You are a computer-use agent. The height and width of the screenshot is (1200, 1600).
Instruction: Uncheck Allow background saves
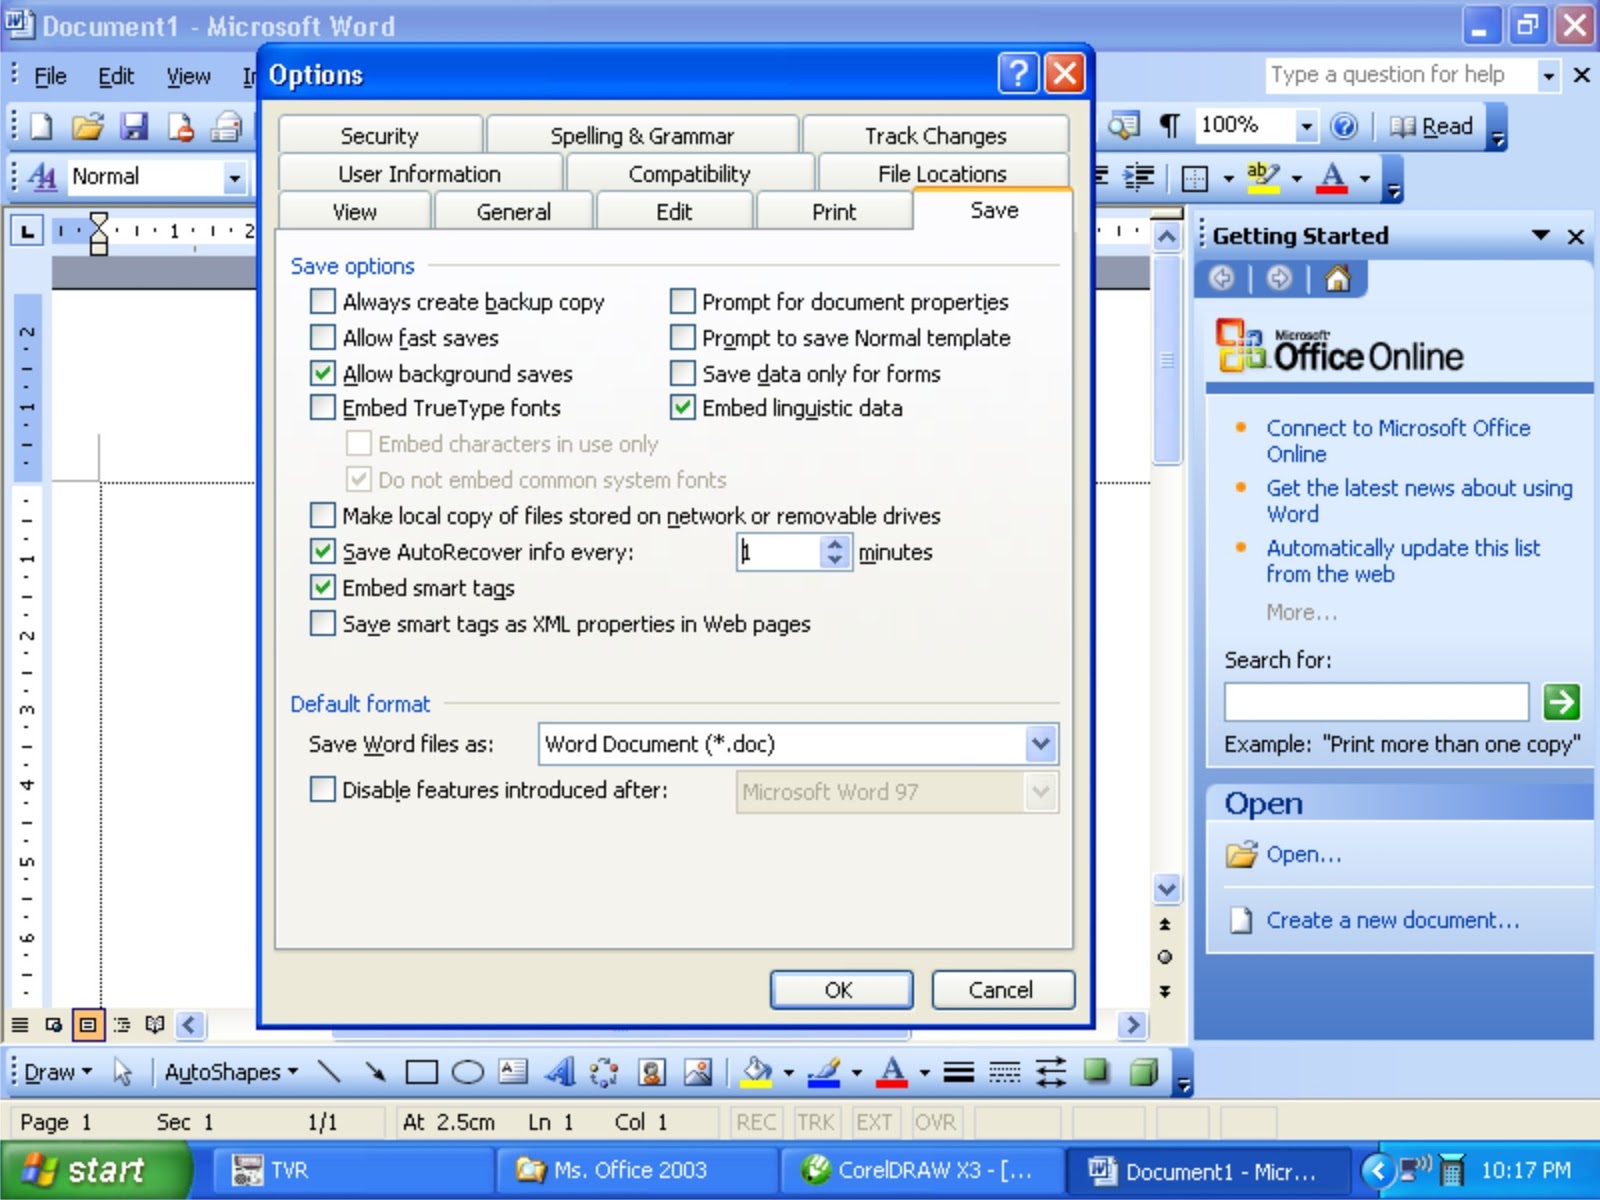(323, 373)
